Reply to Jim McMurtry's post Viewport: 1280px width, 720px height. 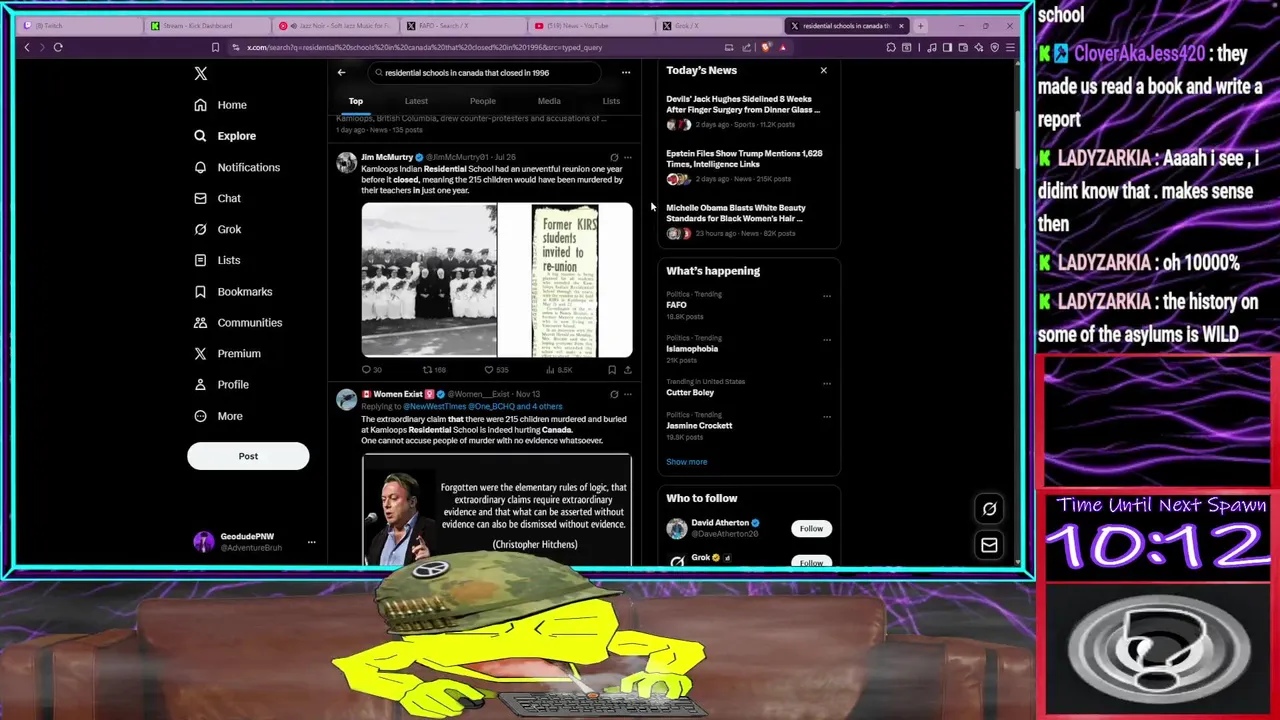[370, 370]
